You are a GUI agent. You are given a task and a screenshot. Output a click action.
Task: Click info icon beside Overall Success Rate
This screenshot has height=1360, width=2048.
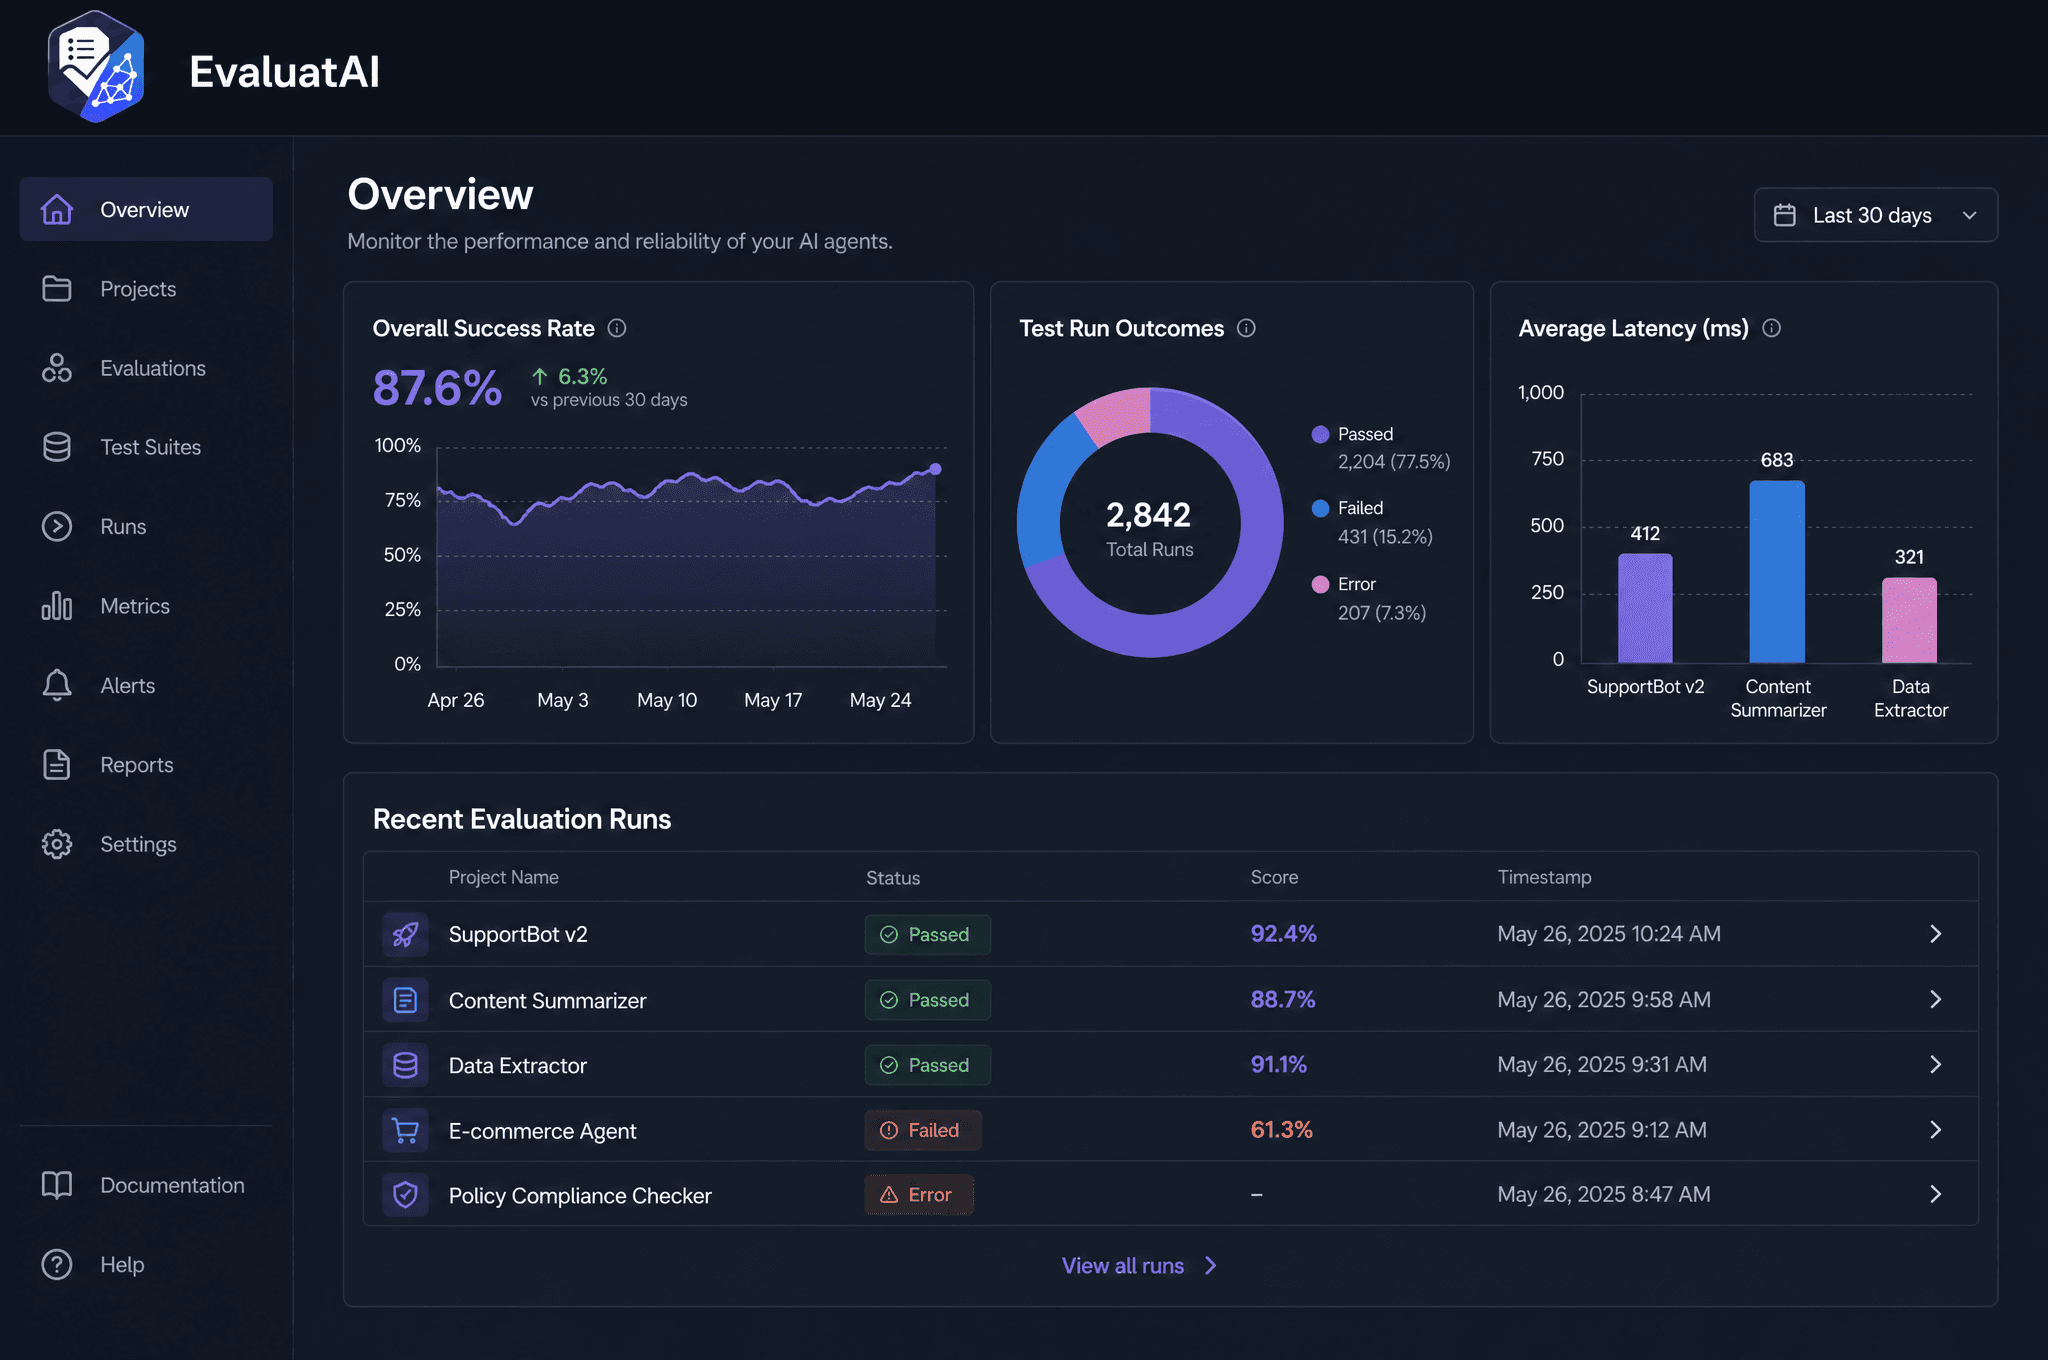coord(617,328)
